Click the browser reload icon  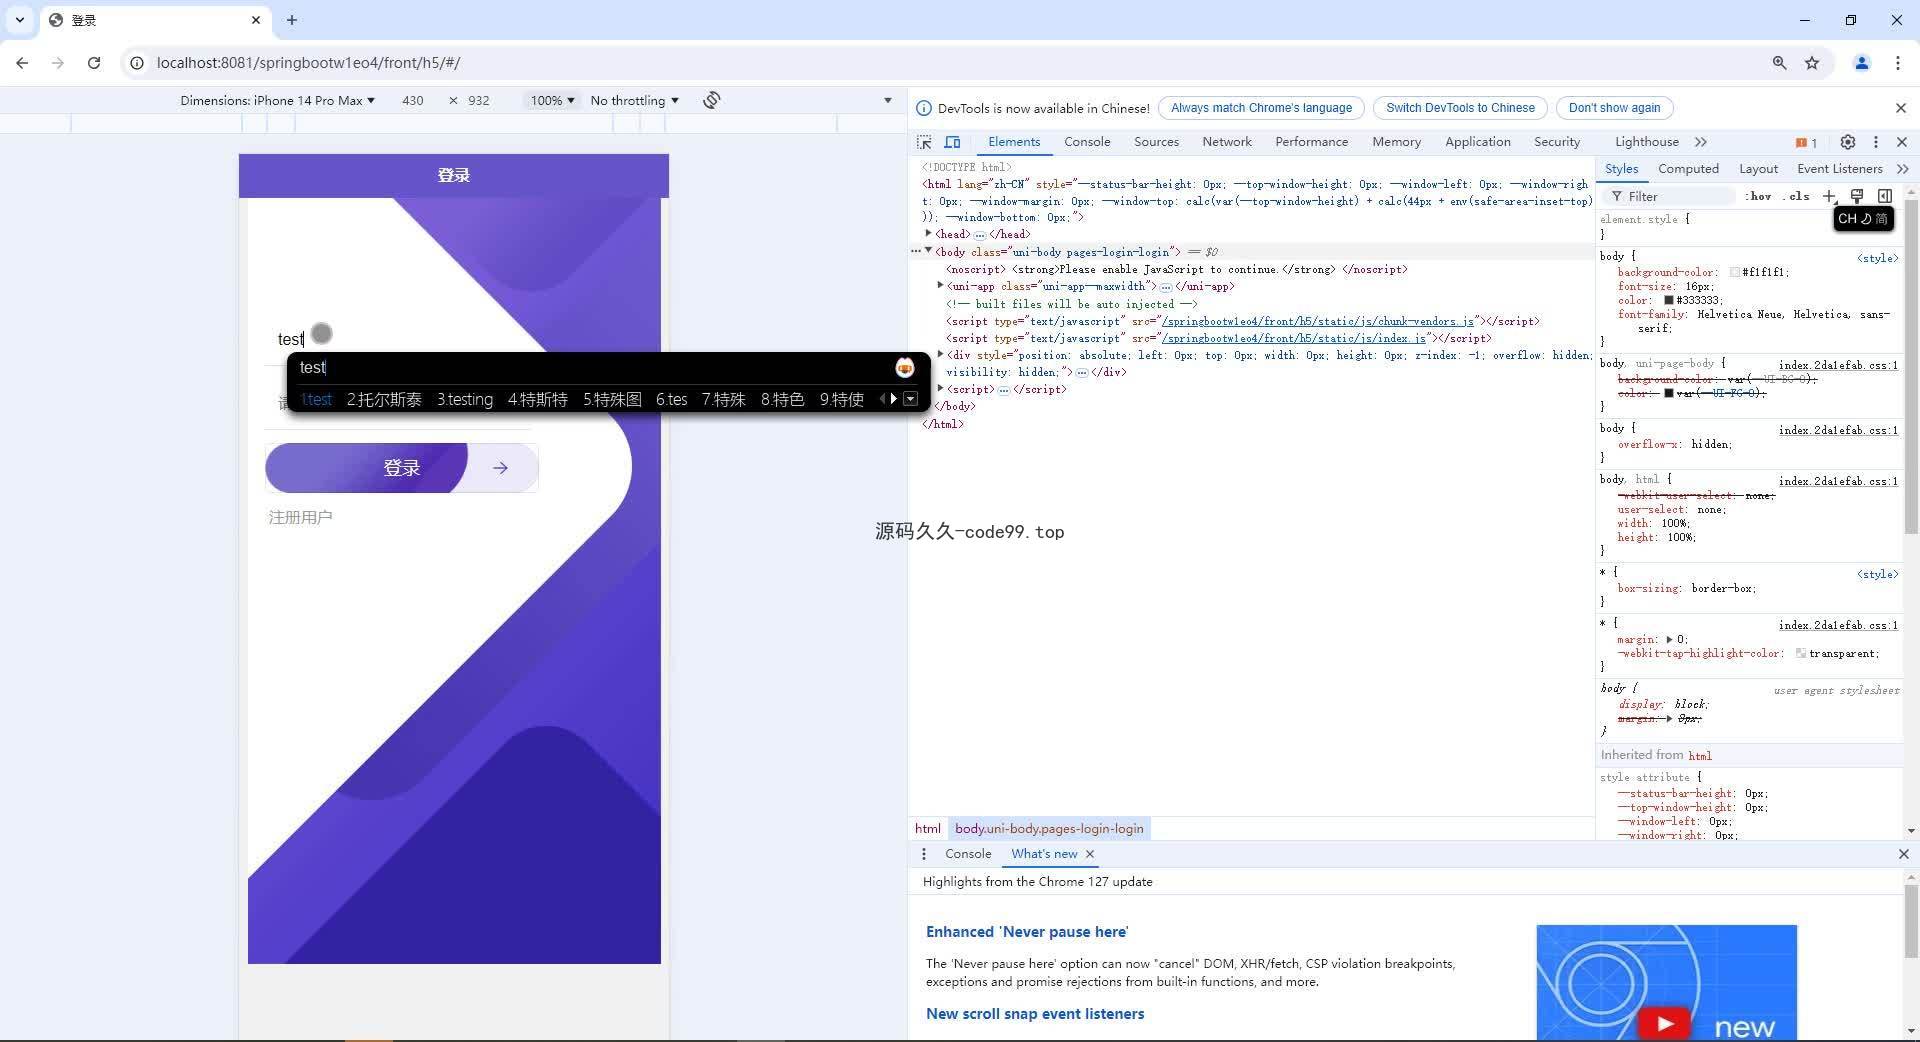click(x=94, y=62)
